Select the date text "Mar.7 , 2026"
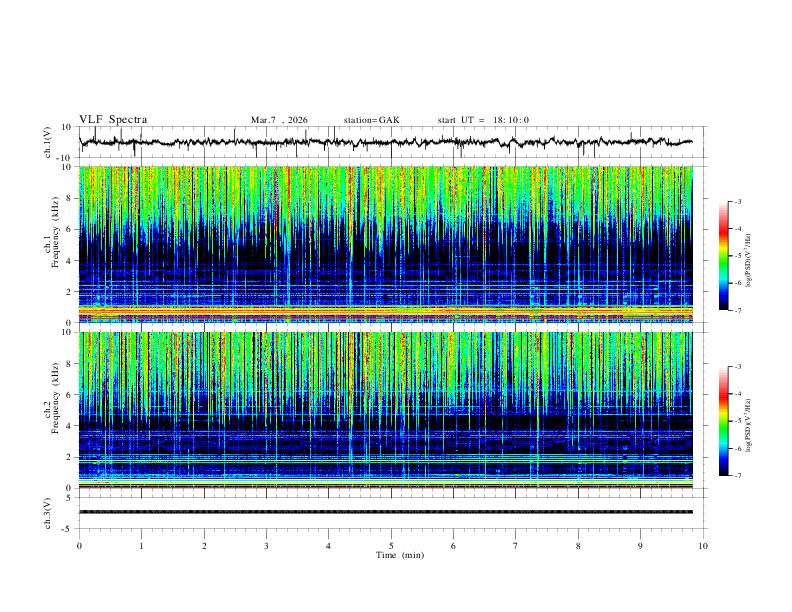The height and width of the screenshot is (612, 792). [279, 120]
